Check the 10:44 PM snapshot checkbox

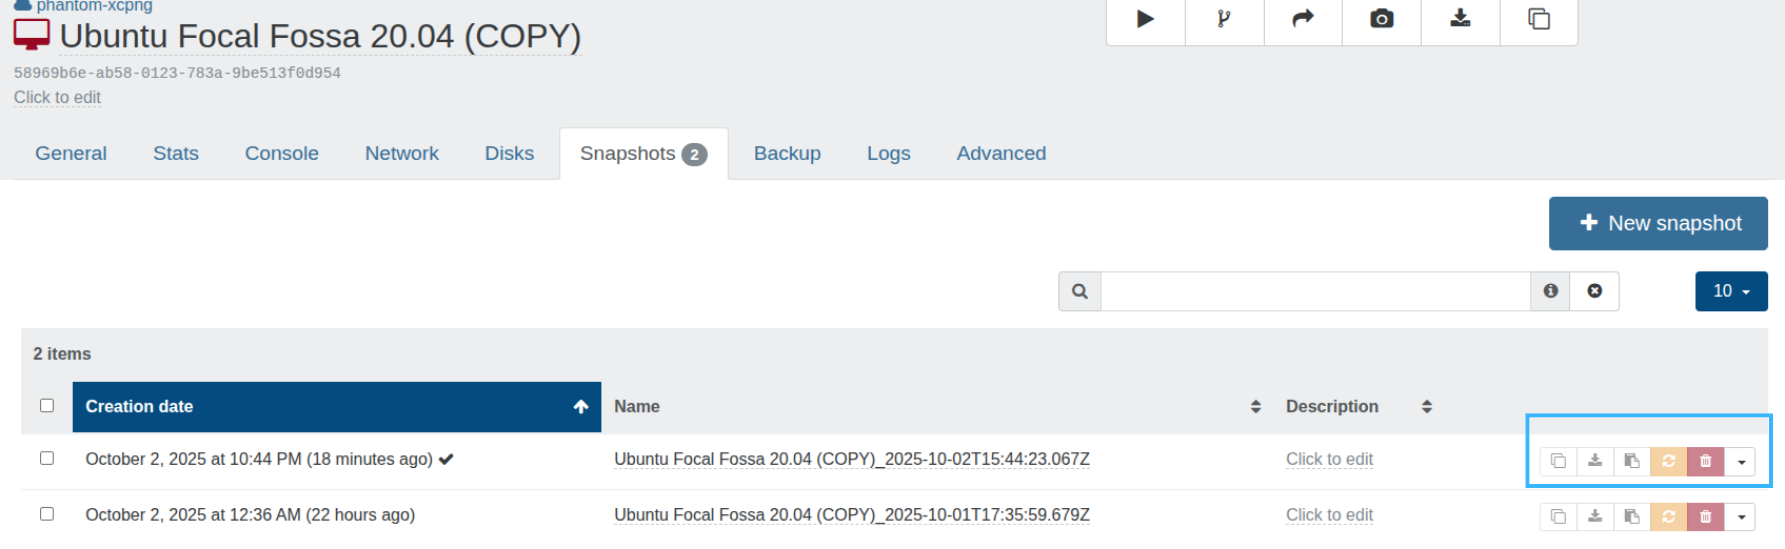click(x=47, y=458)
